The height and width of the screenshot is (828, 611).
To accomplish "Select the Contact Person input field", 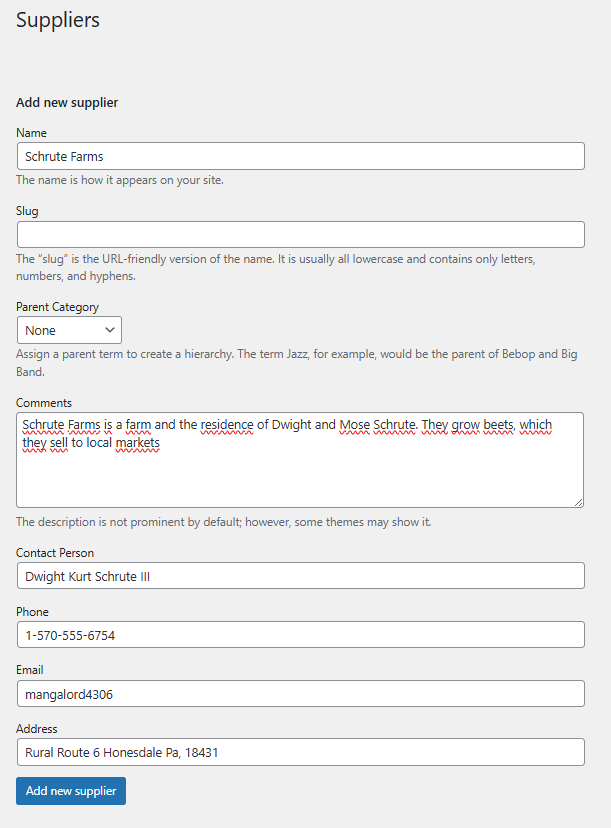I will pyautogui.click(x=300, y=576).
